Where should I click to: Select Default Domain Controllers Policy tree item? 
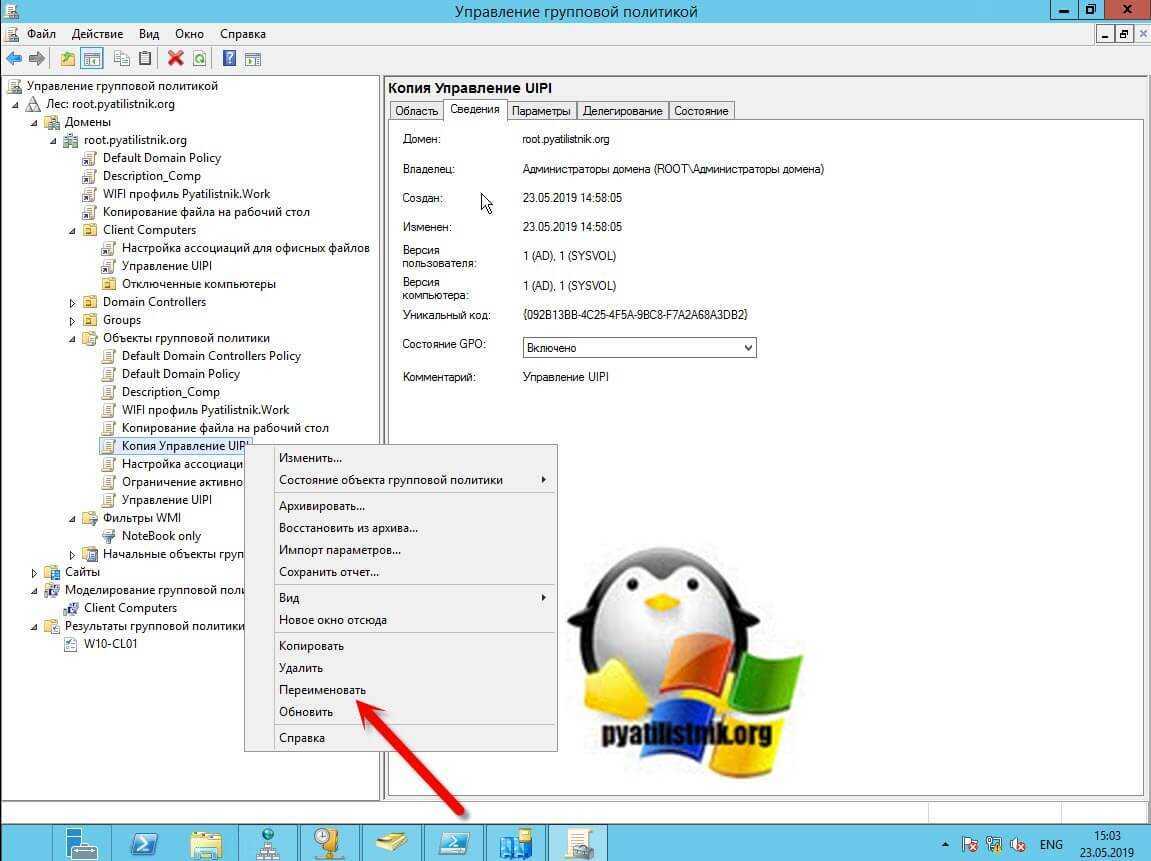tap(211, 356)
